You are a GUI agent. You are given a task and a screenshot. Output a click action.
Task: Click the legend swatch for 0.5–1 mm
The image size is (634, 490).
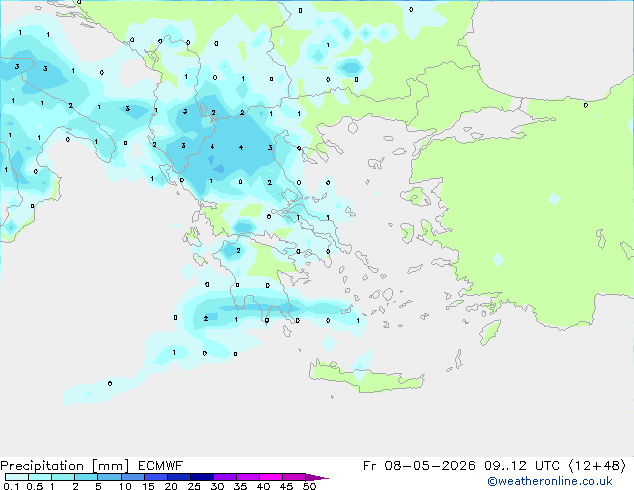click(x=40, y=477)
